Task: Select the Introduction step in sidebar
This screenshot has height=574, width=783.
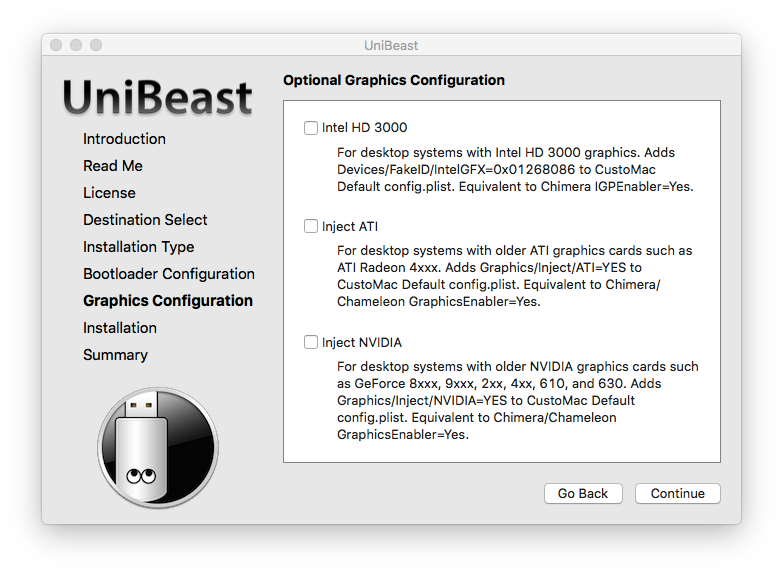Action: [x=124, y=139]
